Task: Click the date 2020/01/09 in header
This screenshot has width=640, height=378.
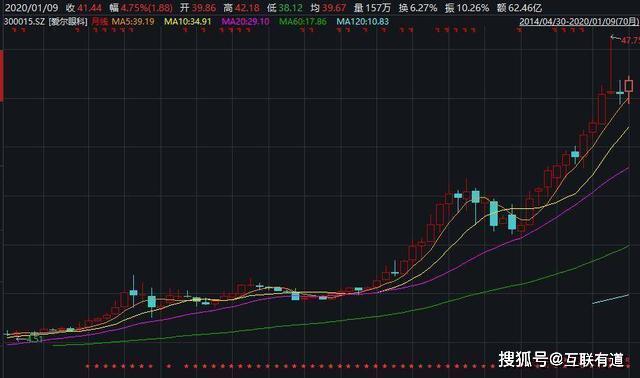Action: coord(31,8)
